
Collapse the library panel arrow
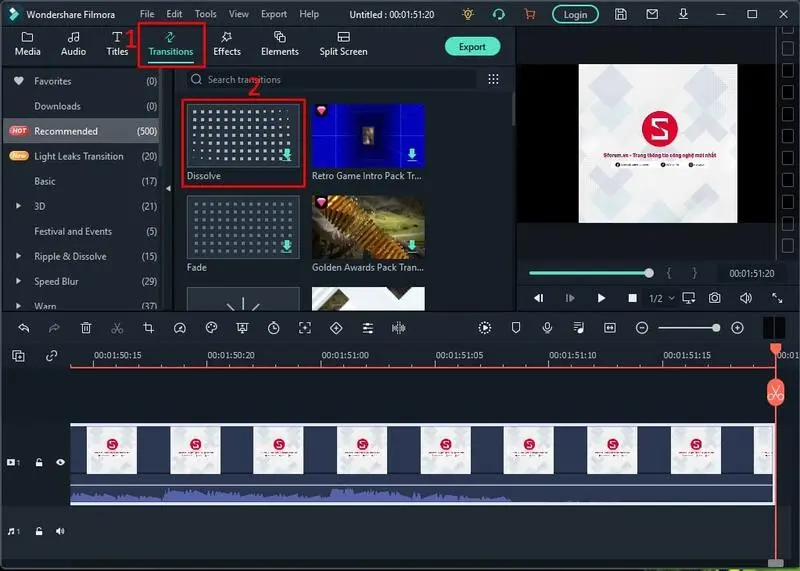click(x=168, y=188)
